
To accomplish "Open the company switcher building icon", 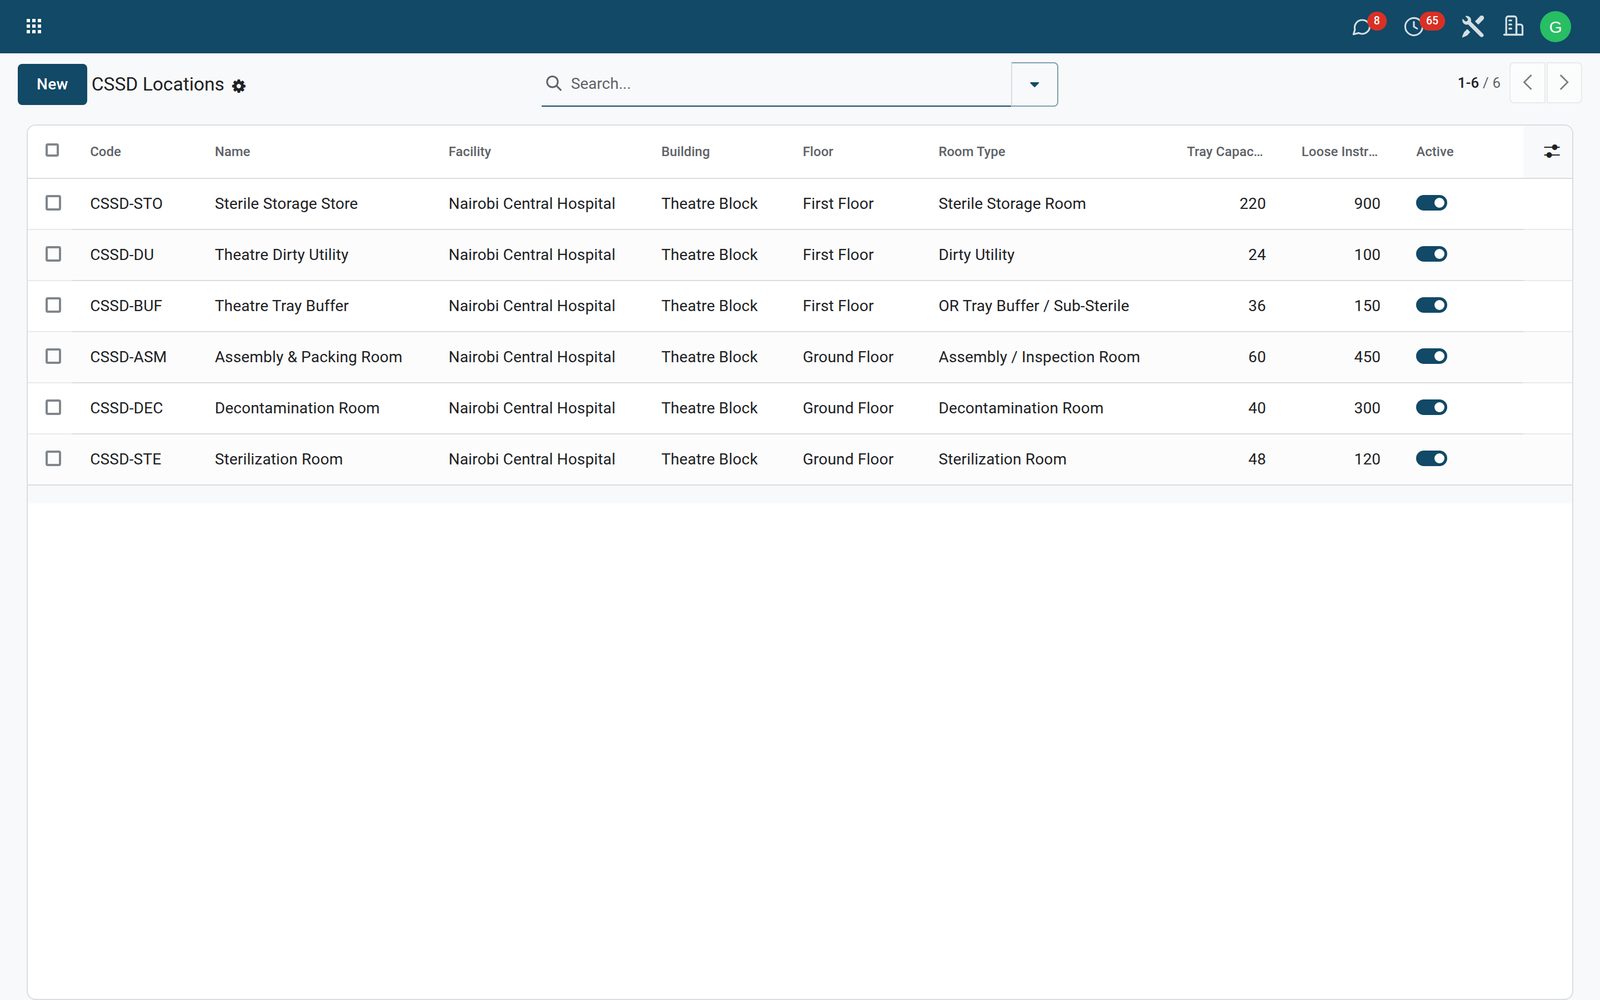I will click(x=1513, y=27).
